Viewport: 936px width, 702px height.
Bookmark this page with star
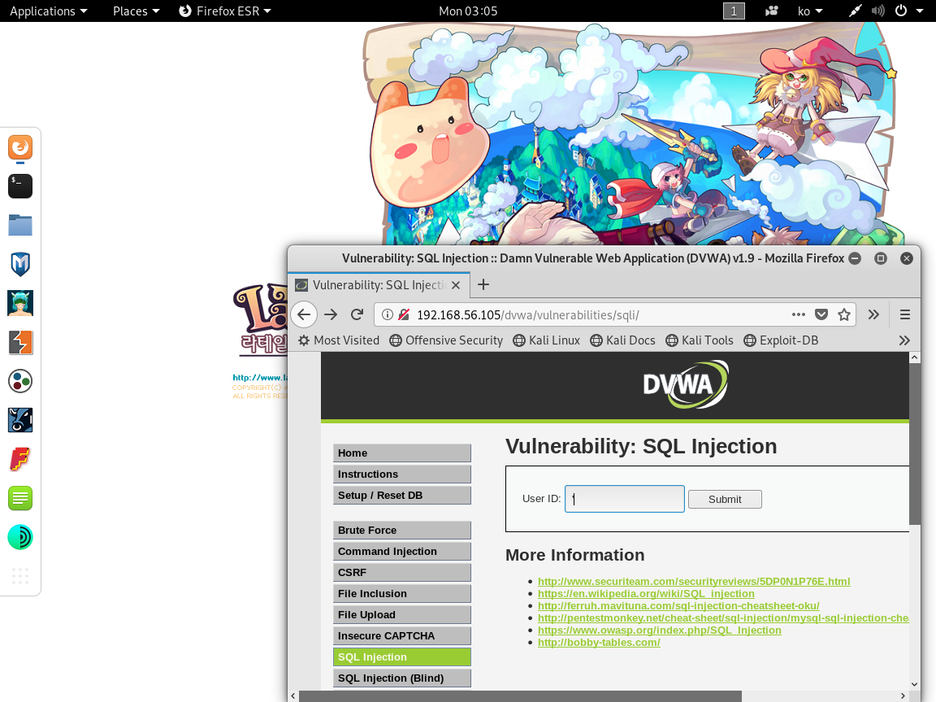(843, 315)
